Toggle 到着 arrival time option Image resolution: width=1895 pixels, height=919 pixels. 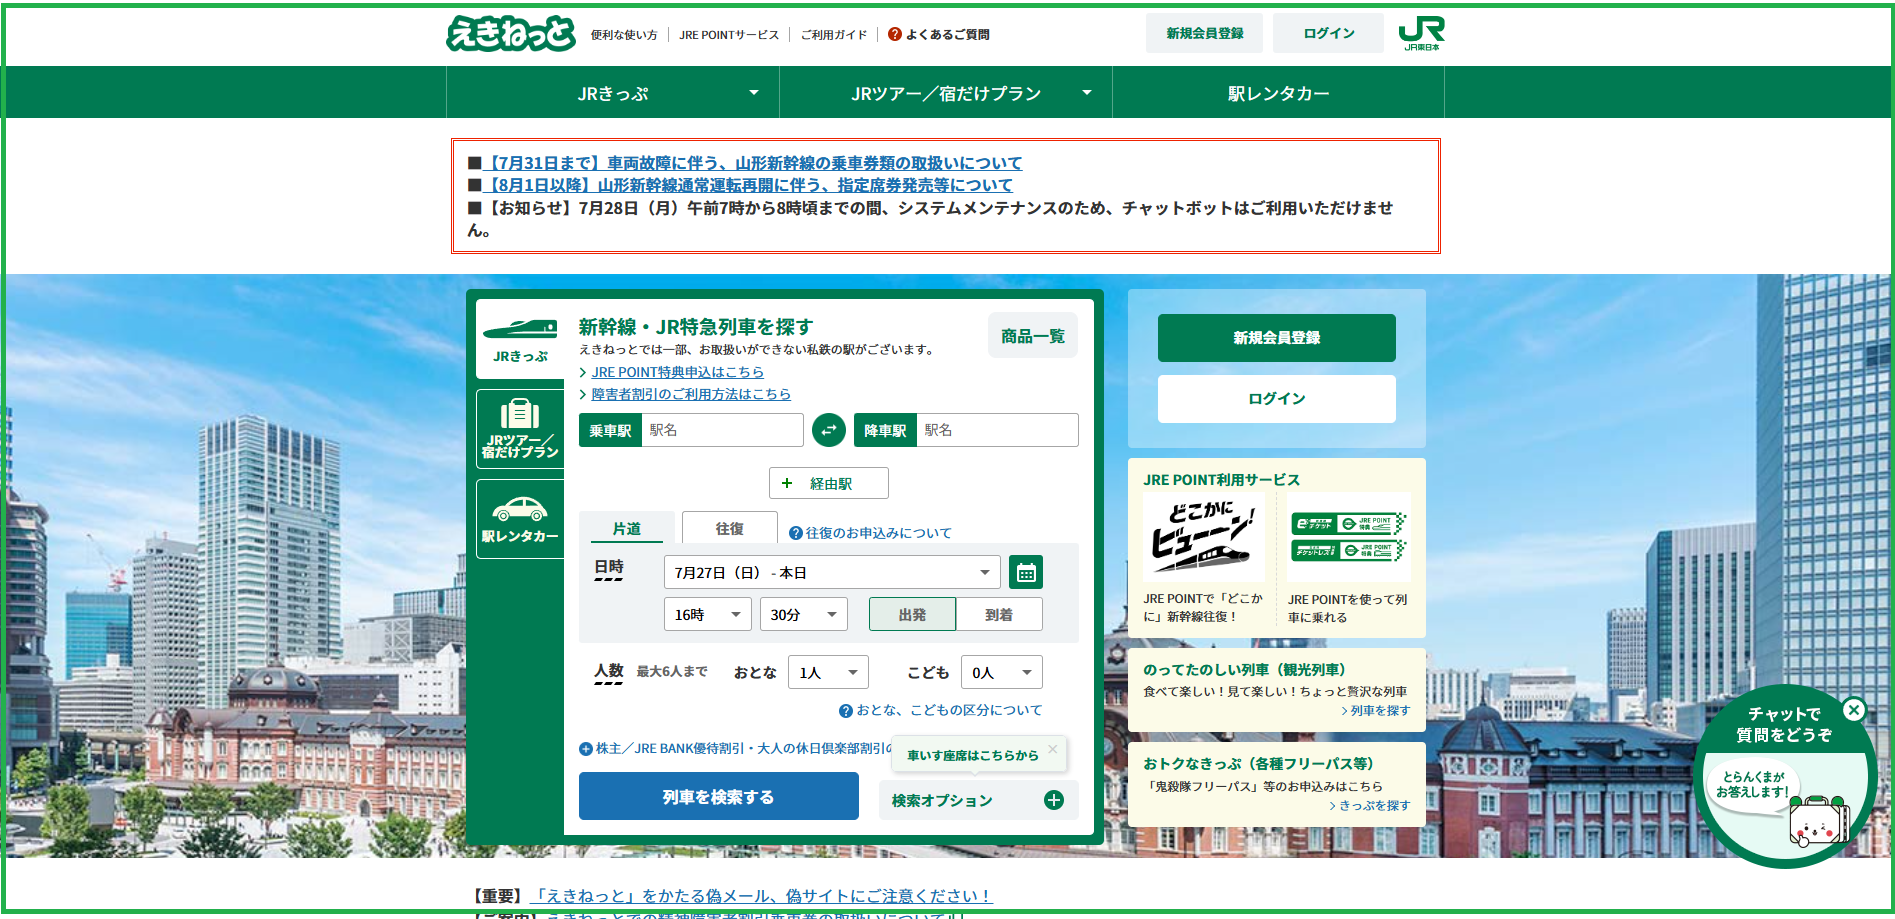[999, 614]
